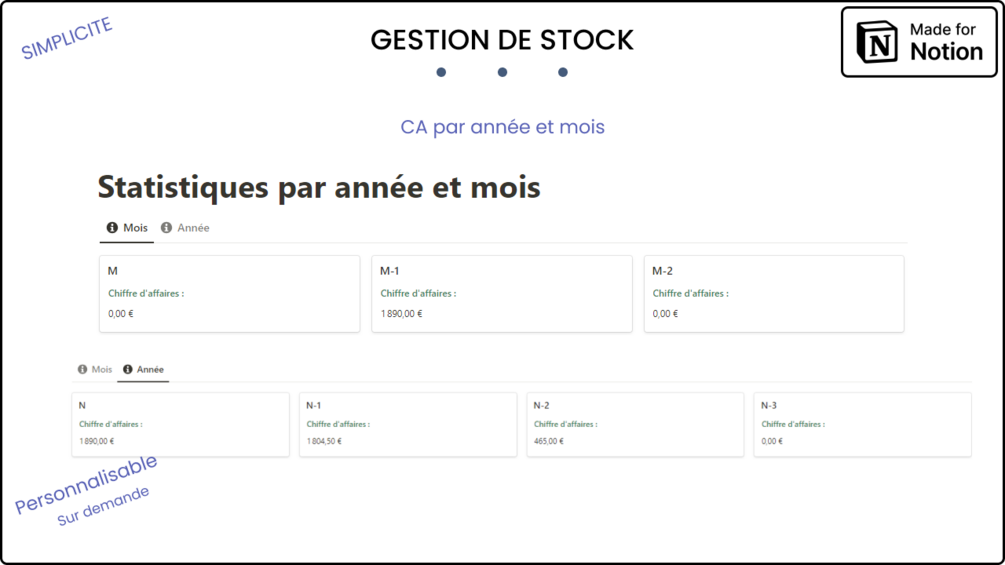Select the lower Mois tab
The height and width of the screenshot is (565, 1005).
(102, 370)
